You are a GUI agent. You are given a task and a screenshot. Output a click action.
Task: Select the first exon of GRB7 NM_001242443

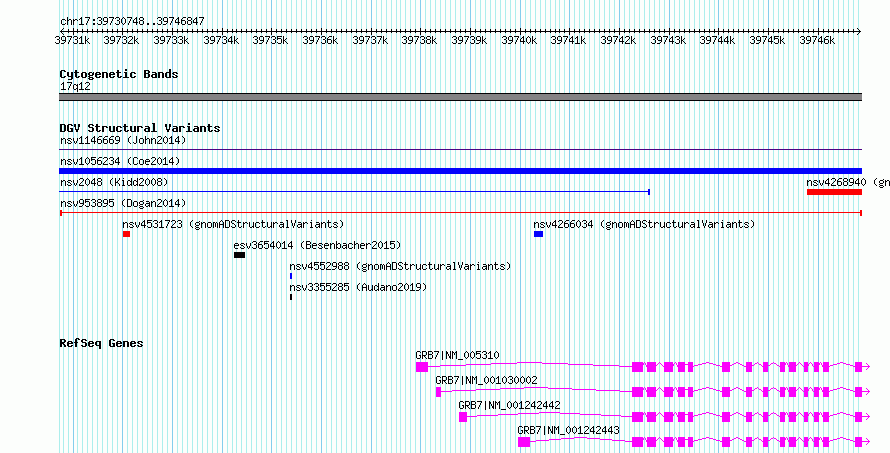click(523, 442)
